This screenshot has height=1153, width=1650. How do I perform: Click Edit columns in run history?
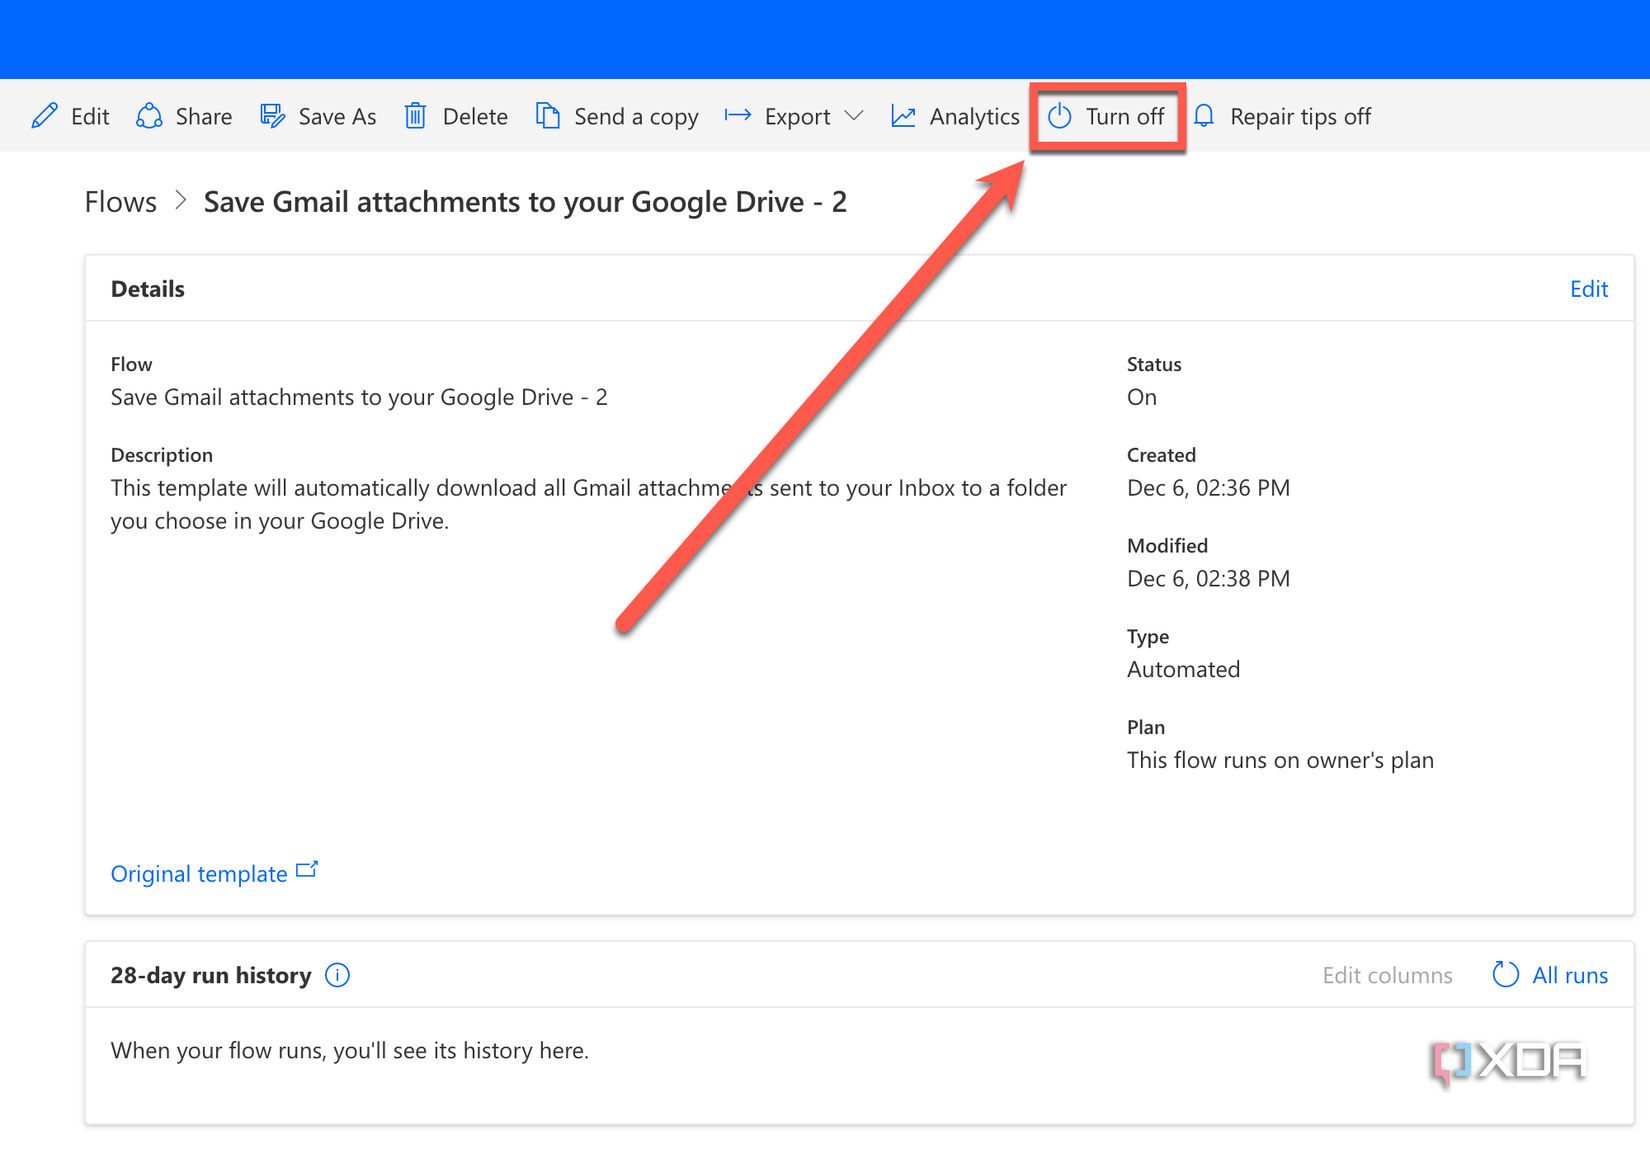[1387, 975]
